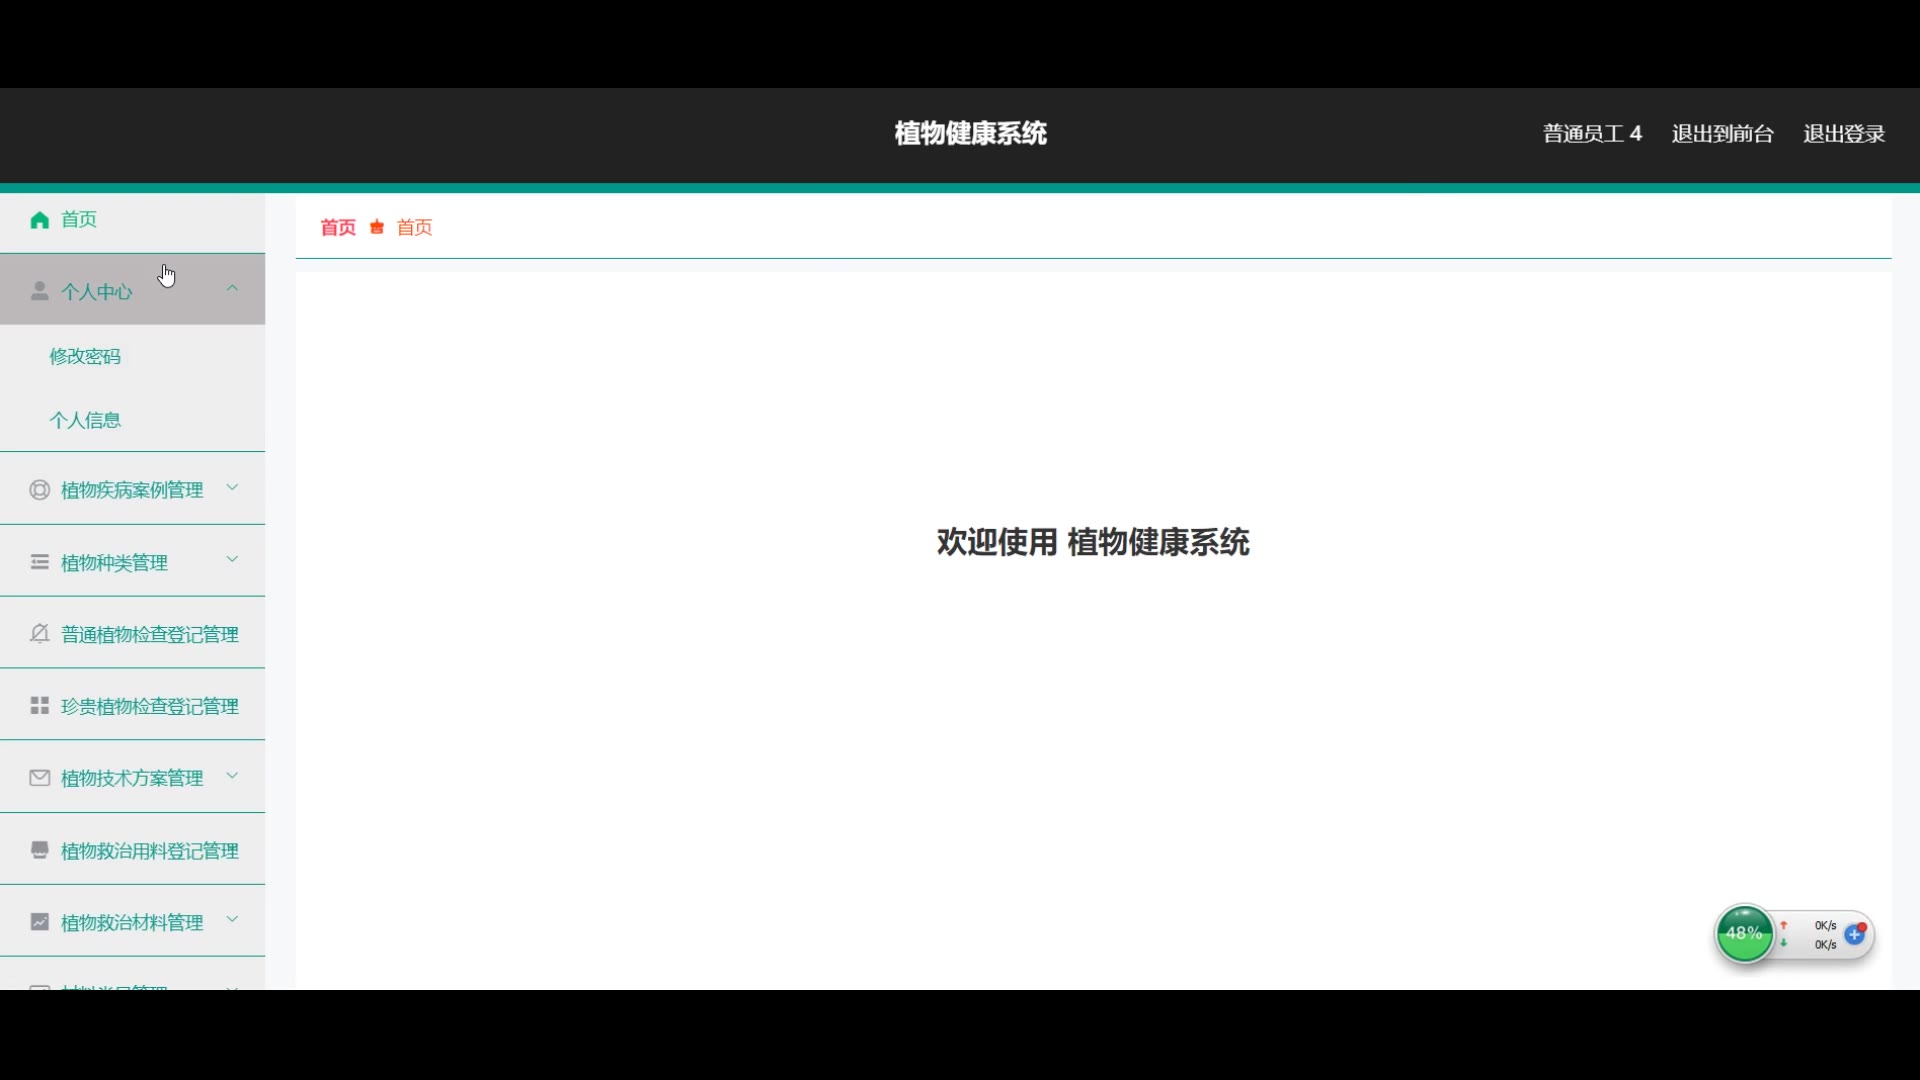
Task: Open the 个人中心 menu section
Action: pyautogui.click(x=132, y=290)
